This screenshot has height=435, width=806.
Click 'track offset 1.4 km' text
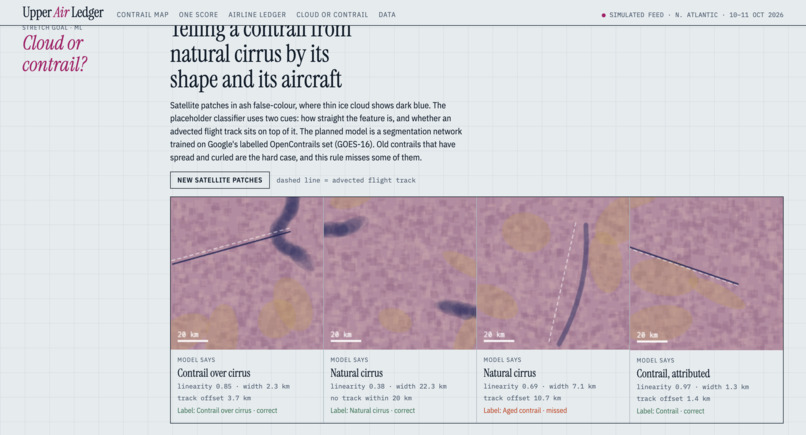pyautogui.click(x=673, y=398)
